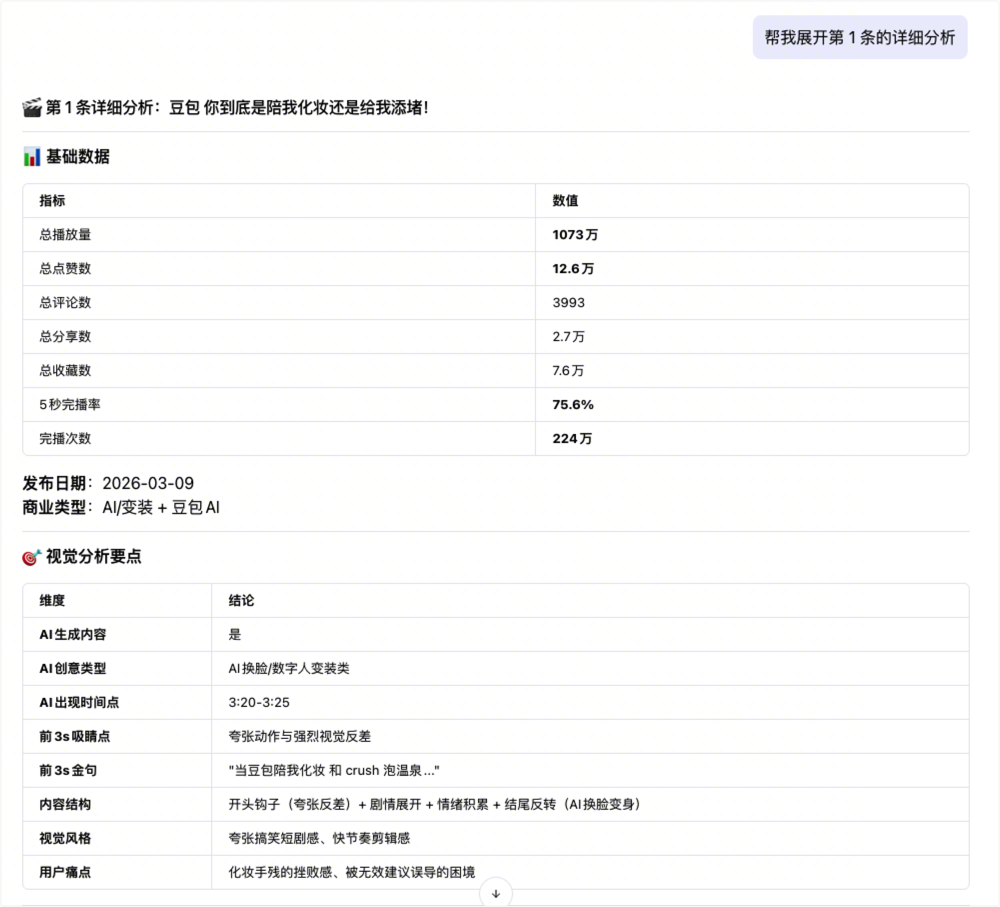
Task: Click the cell 化妆手残的挫败感、被无效建议误导的困境
Action: coord(352,873)
